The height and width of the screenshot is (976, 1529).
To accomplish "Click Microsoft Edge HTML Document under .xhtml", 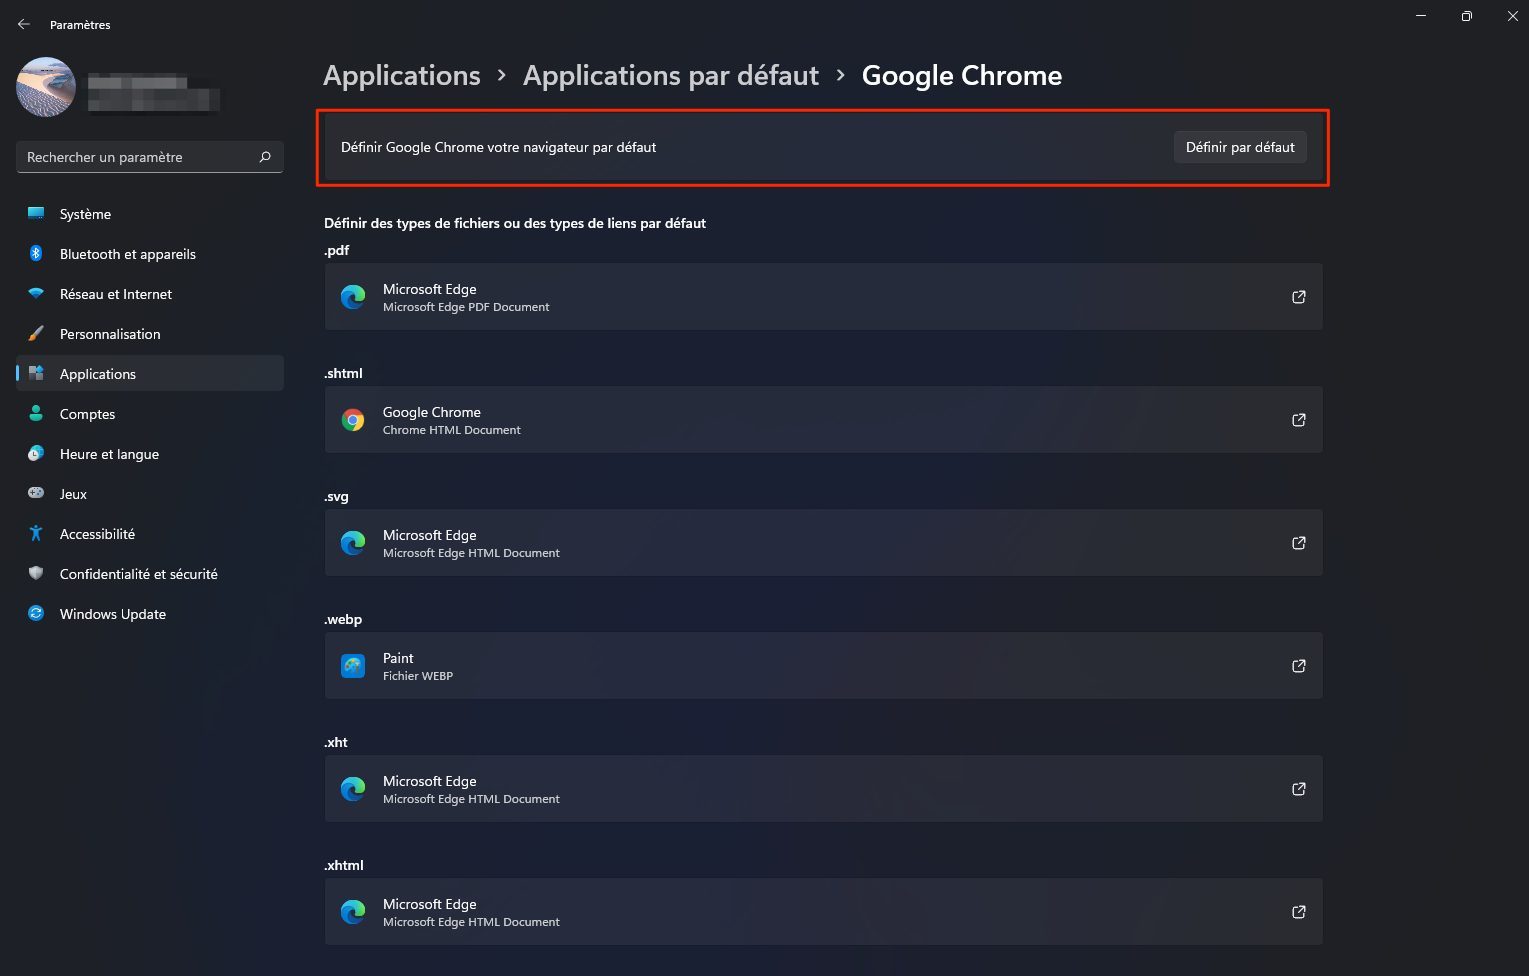I will tap(471, 922).
